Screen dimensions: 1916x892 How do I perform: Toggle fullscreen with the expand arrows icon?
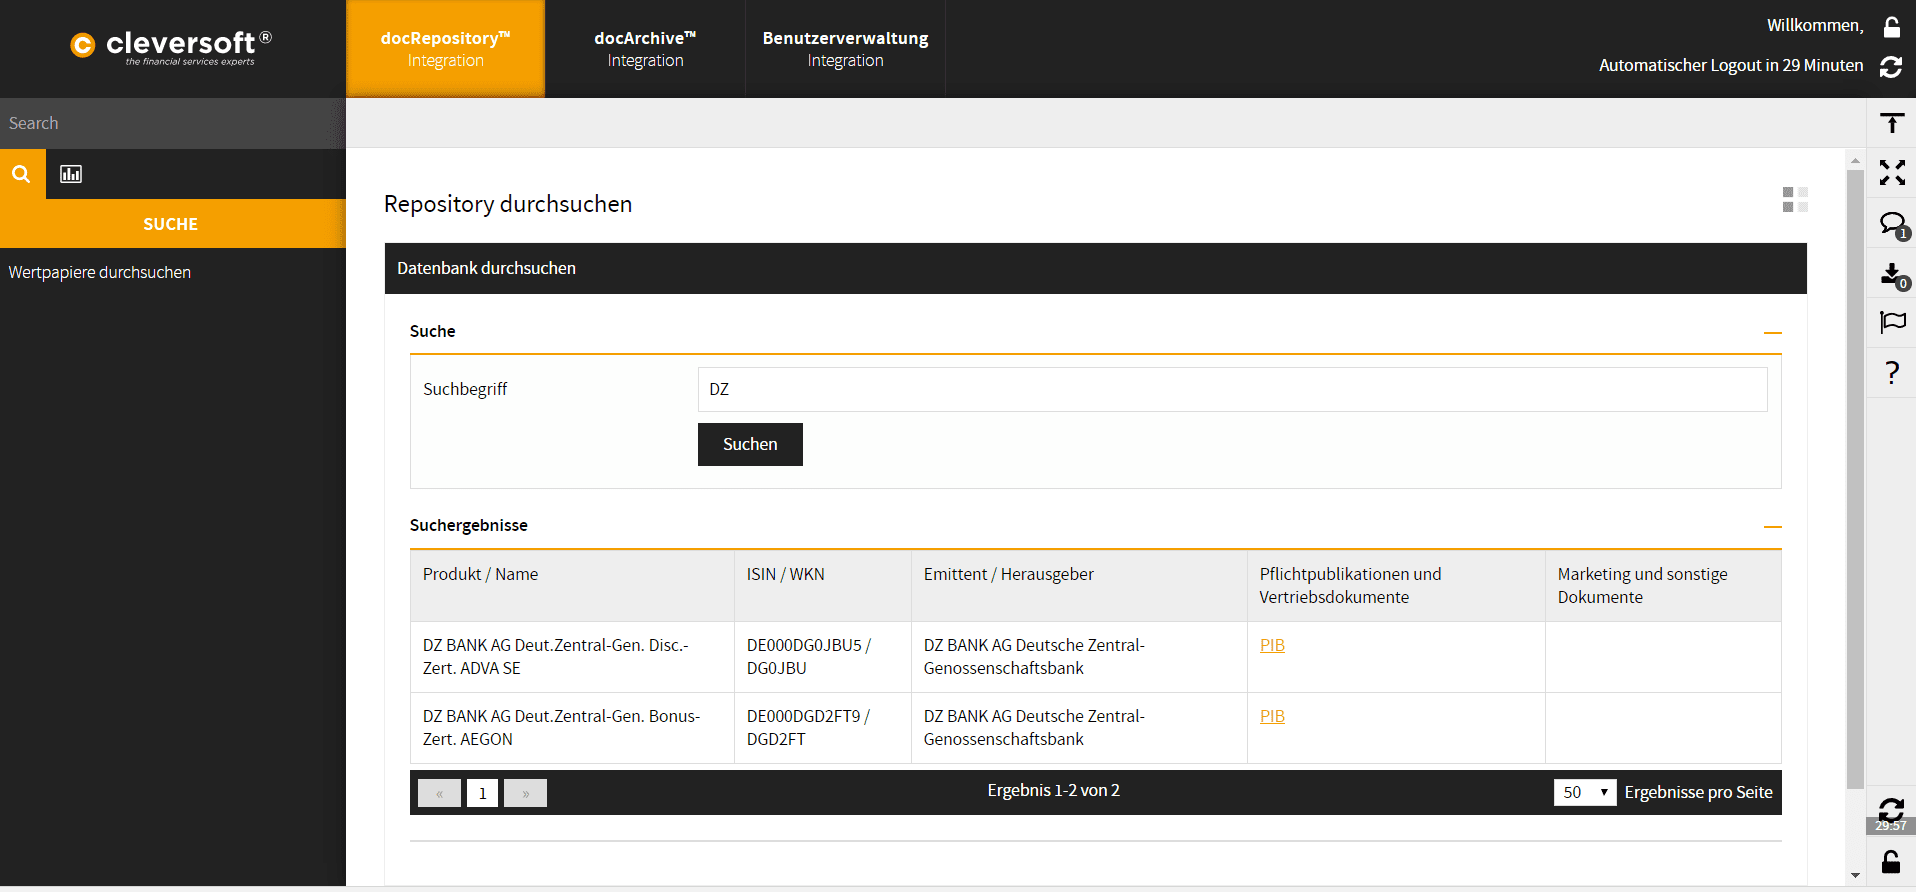[1891, 172]
